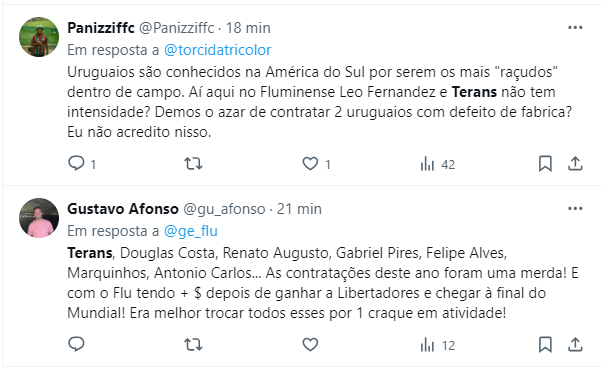
Task: Like Gustavo Afonso's tweet
Action: [310, 344]
